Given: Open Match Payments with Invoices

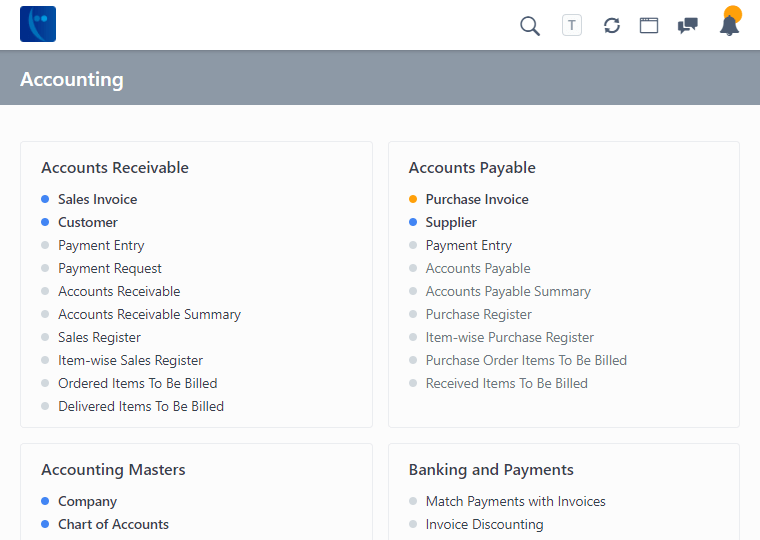Looking at the screenshot, I should [515, 501].
